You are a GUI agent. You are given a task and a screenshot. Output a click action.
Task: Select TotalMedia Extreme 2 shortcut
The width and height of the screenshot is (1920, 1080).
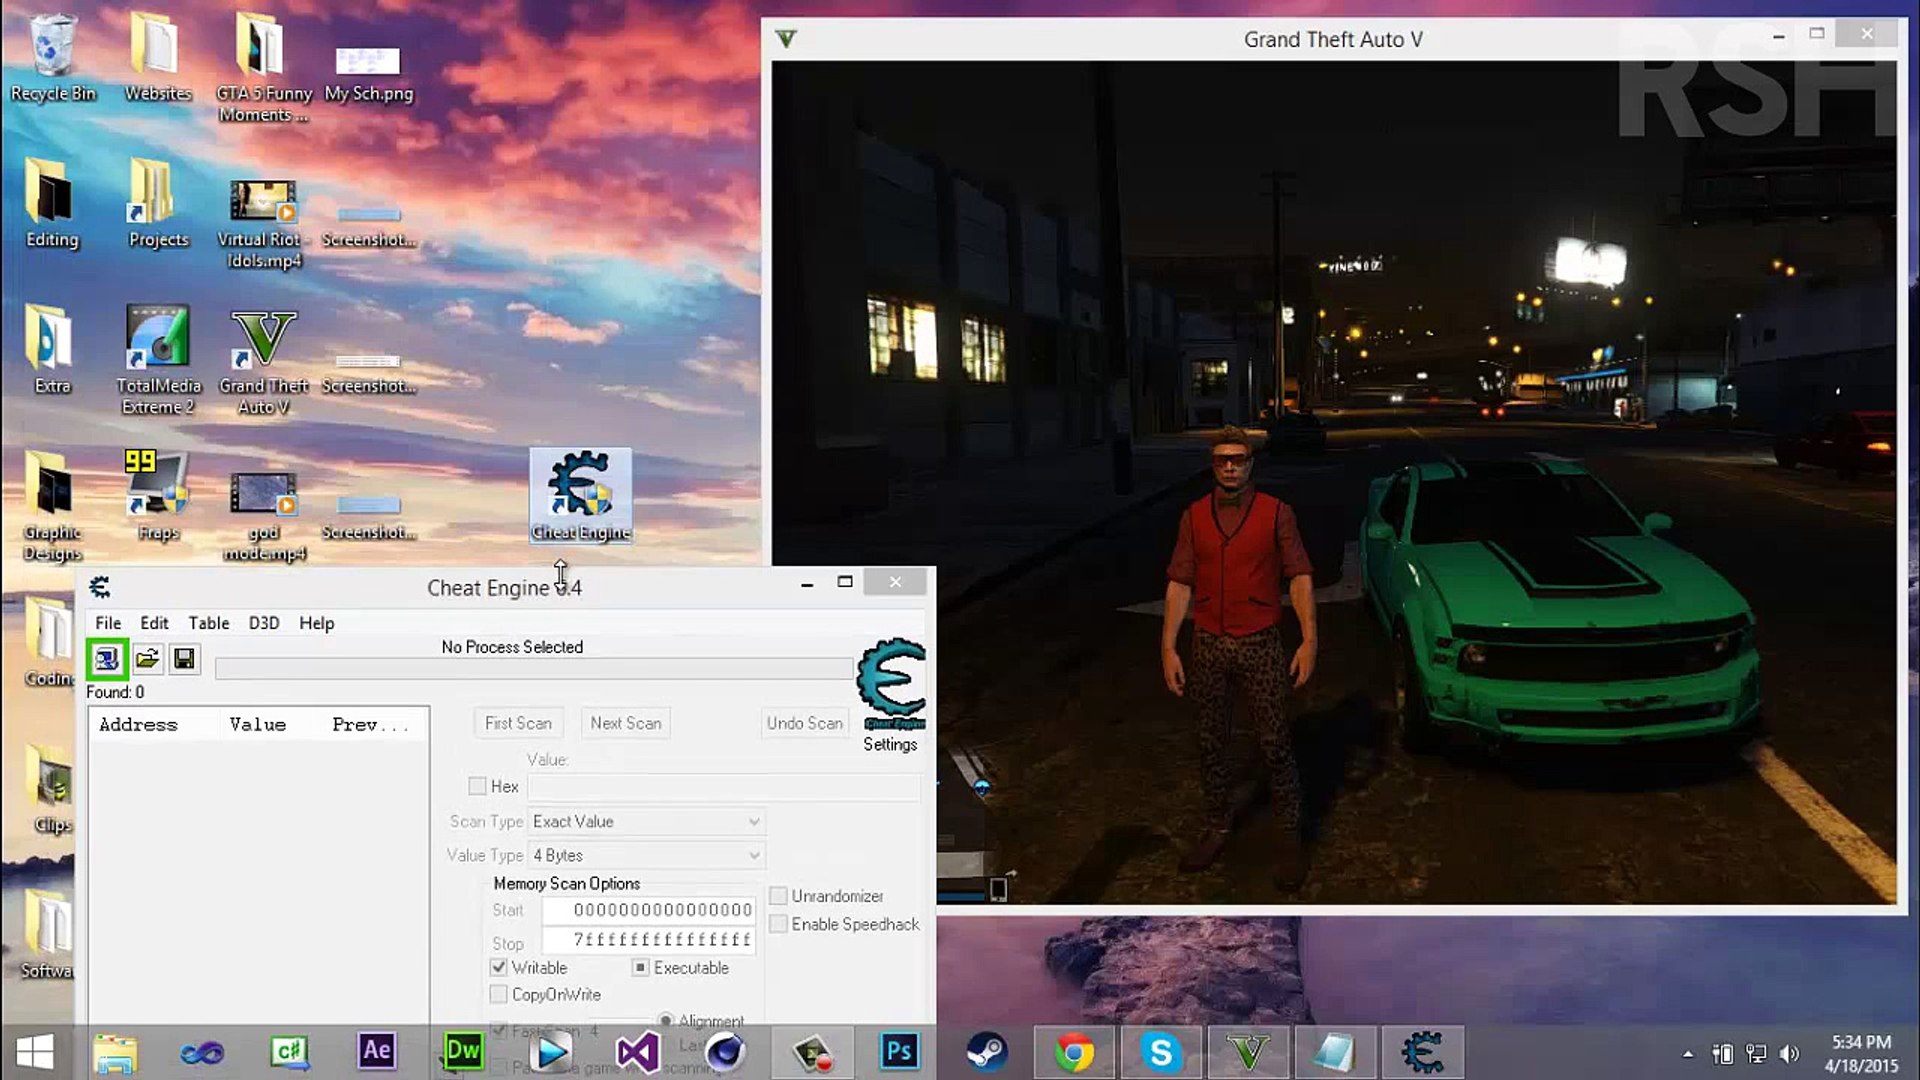(158, 360)
